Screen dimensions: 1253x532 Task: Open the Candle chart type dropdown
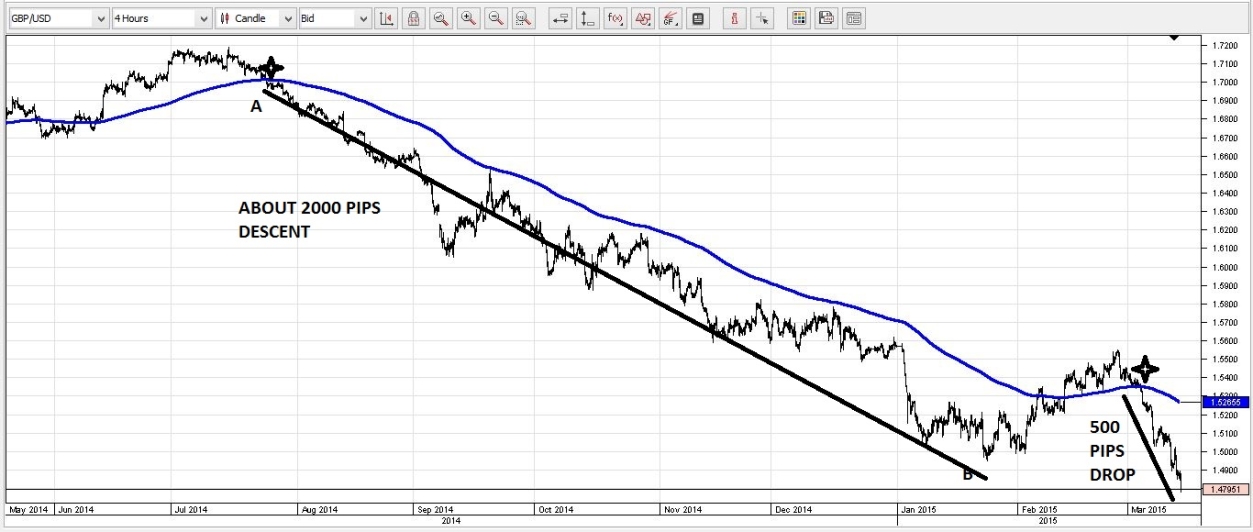click(x=256, y=18)
